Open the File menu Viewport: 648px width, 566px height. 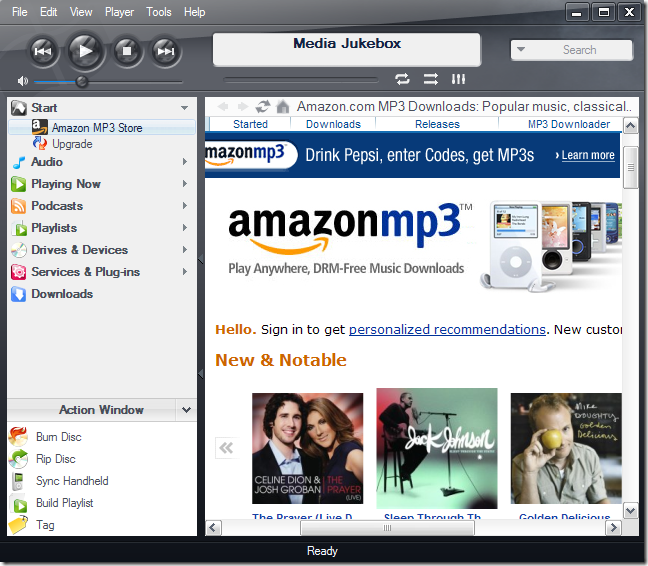tap(20, 12)
